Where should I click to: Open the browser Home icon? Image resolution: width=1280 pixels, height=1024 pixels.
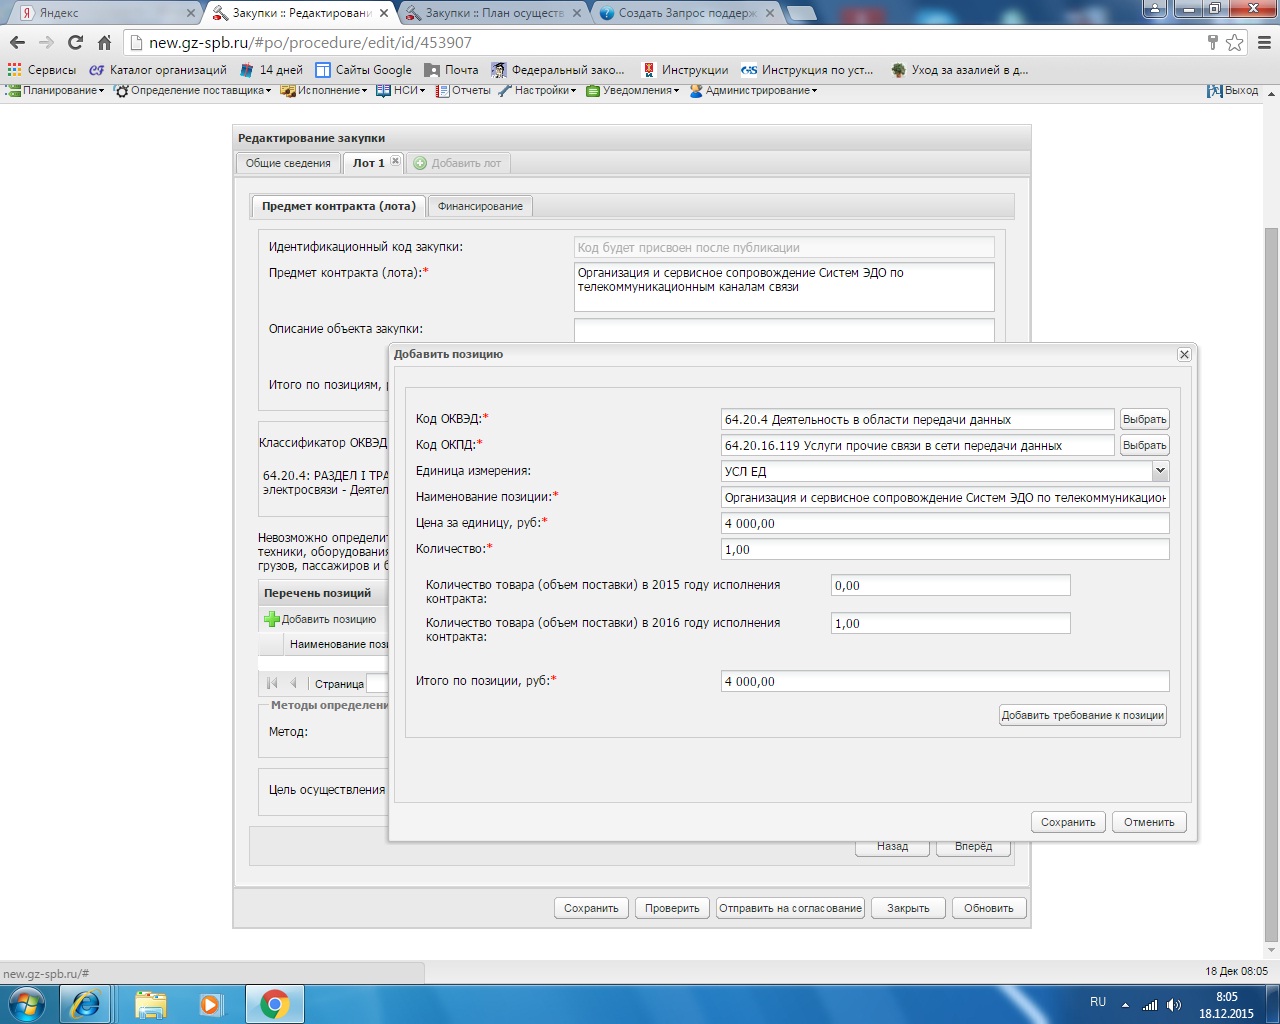point(104,42)
